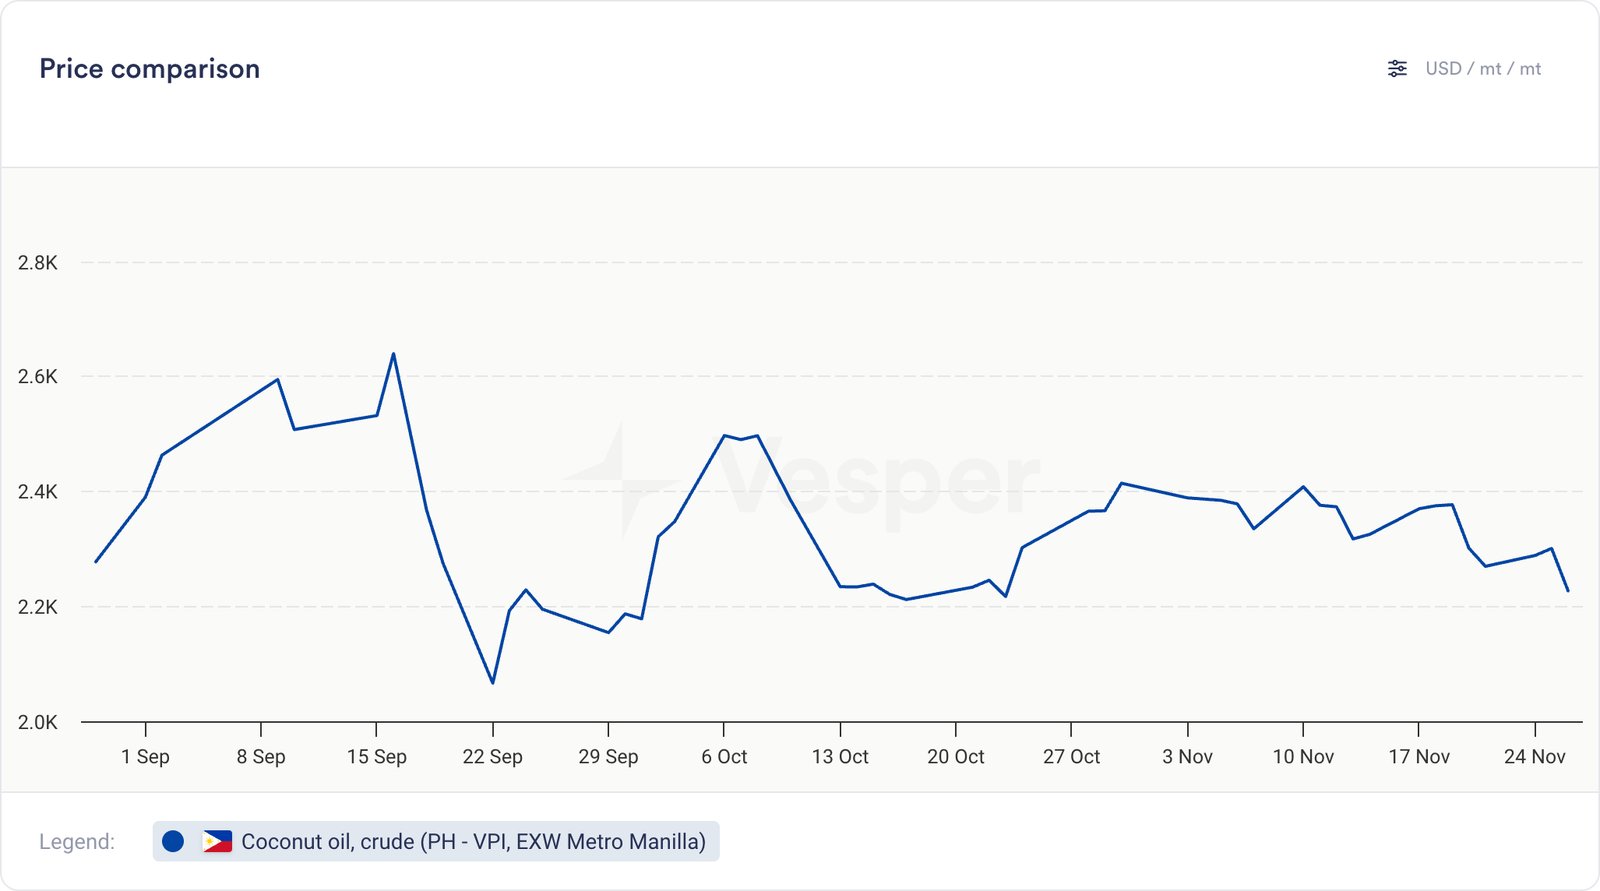This screenshot has width=1600, height=891.
Task: Select the 6 Oct date tick
Action: [724, 756]
